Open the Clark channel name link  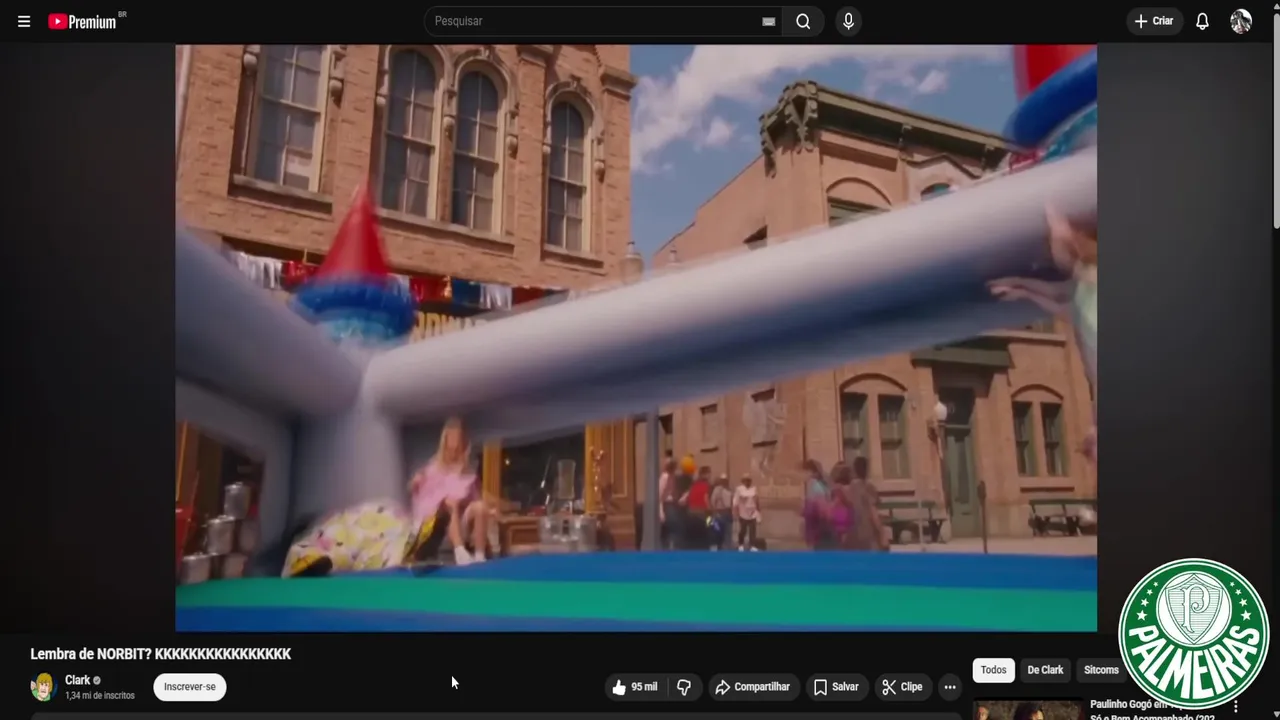coord(77,680)
